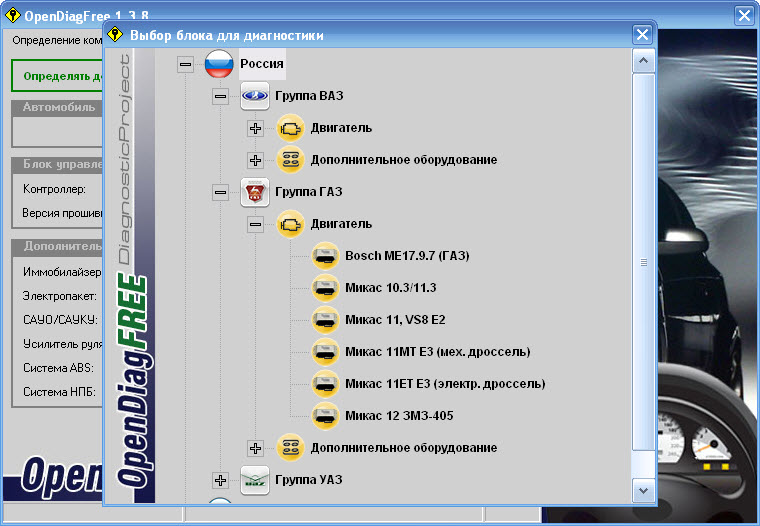The height and width of the screenshot is (526, 760).
Task: Click the Russia flag icon
Action: click(x=219, y=64)
